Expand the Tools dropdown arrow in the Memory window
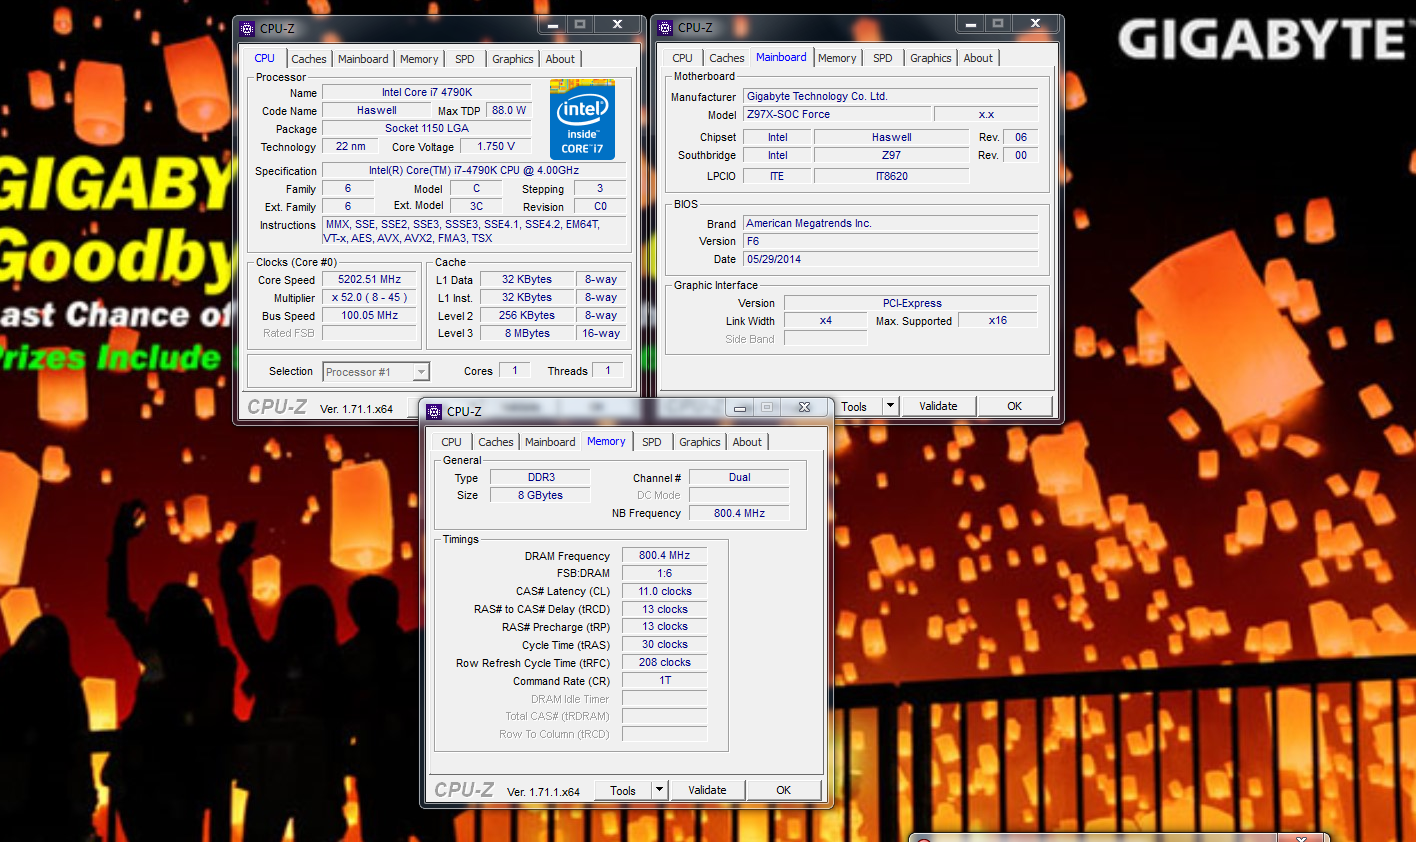This screenshot has height=842, width=1416. [x=659, y=790]
